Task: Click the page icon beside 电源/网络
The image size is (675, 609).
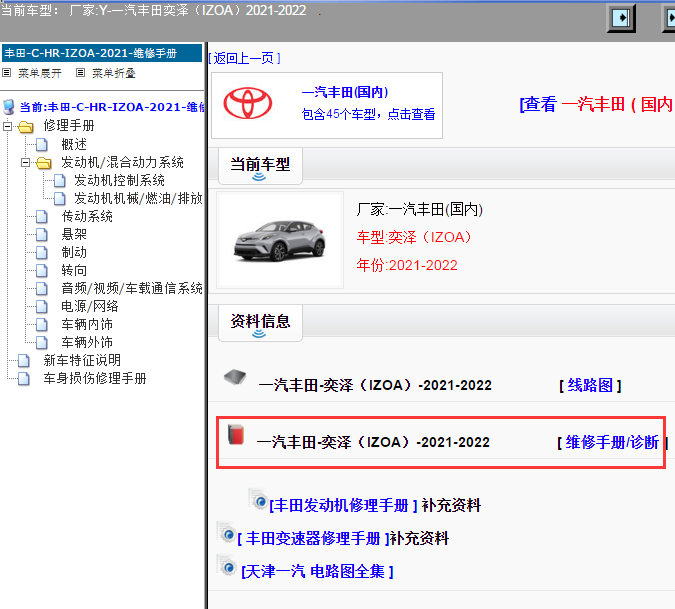Action: coord(42,306)
